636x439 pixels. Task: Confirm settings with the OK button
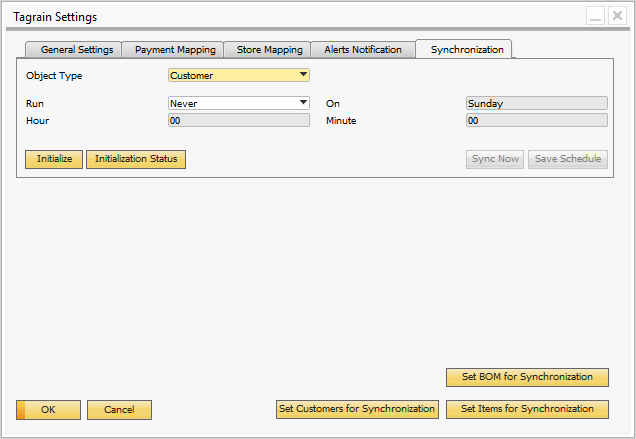point(48,410)
